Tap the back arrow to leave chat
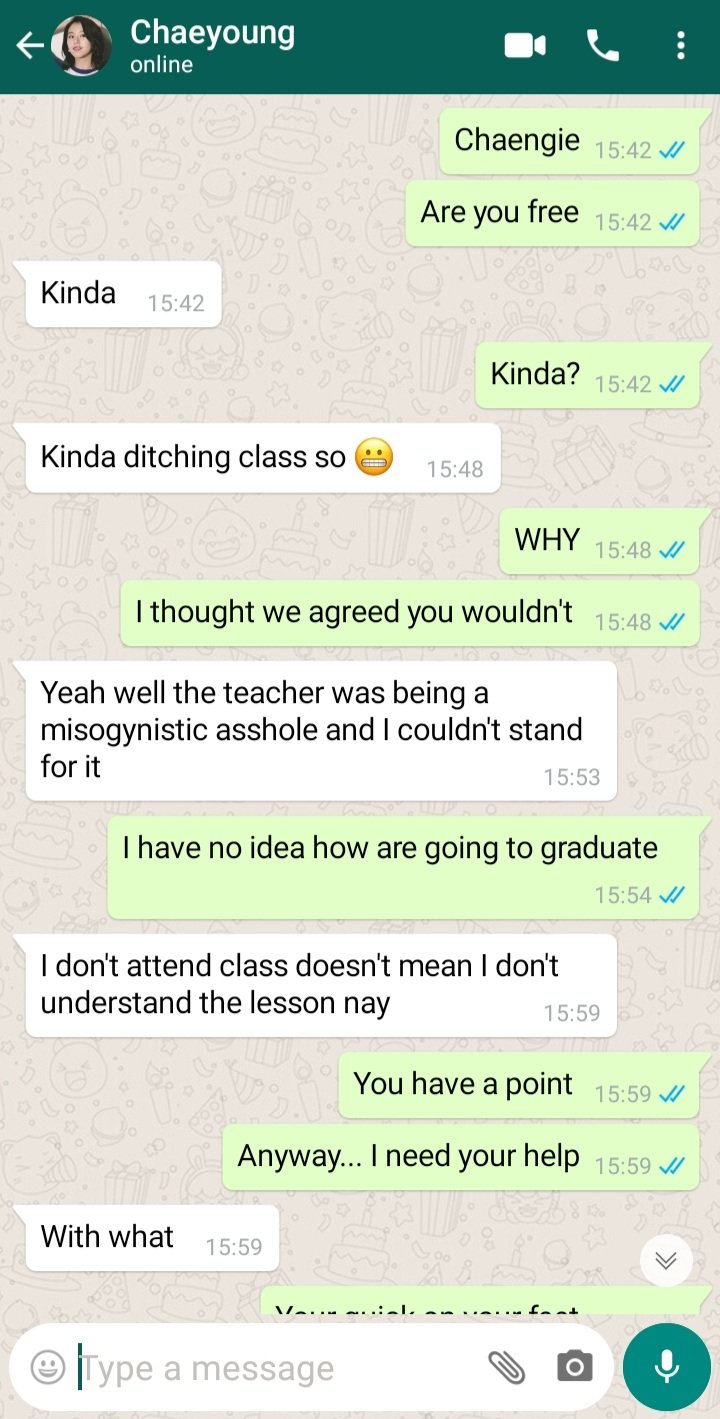720x1419 pixels. point(28,46)
